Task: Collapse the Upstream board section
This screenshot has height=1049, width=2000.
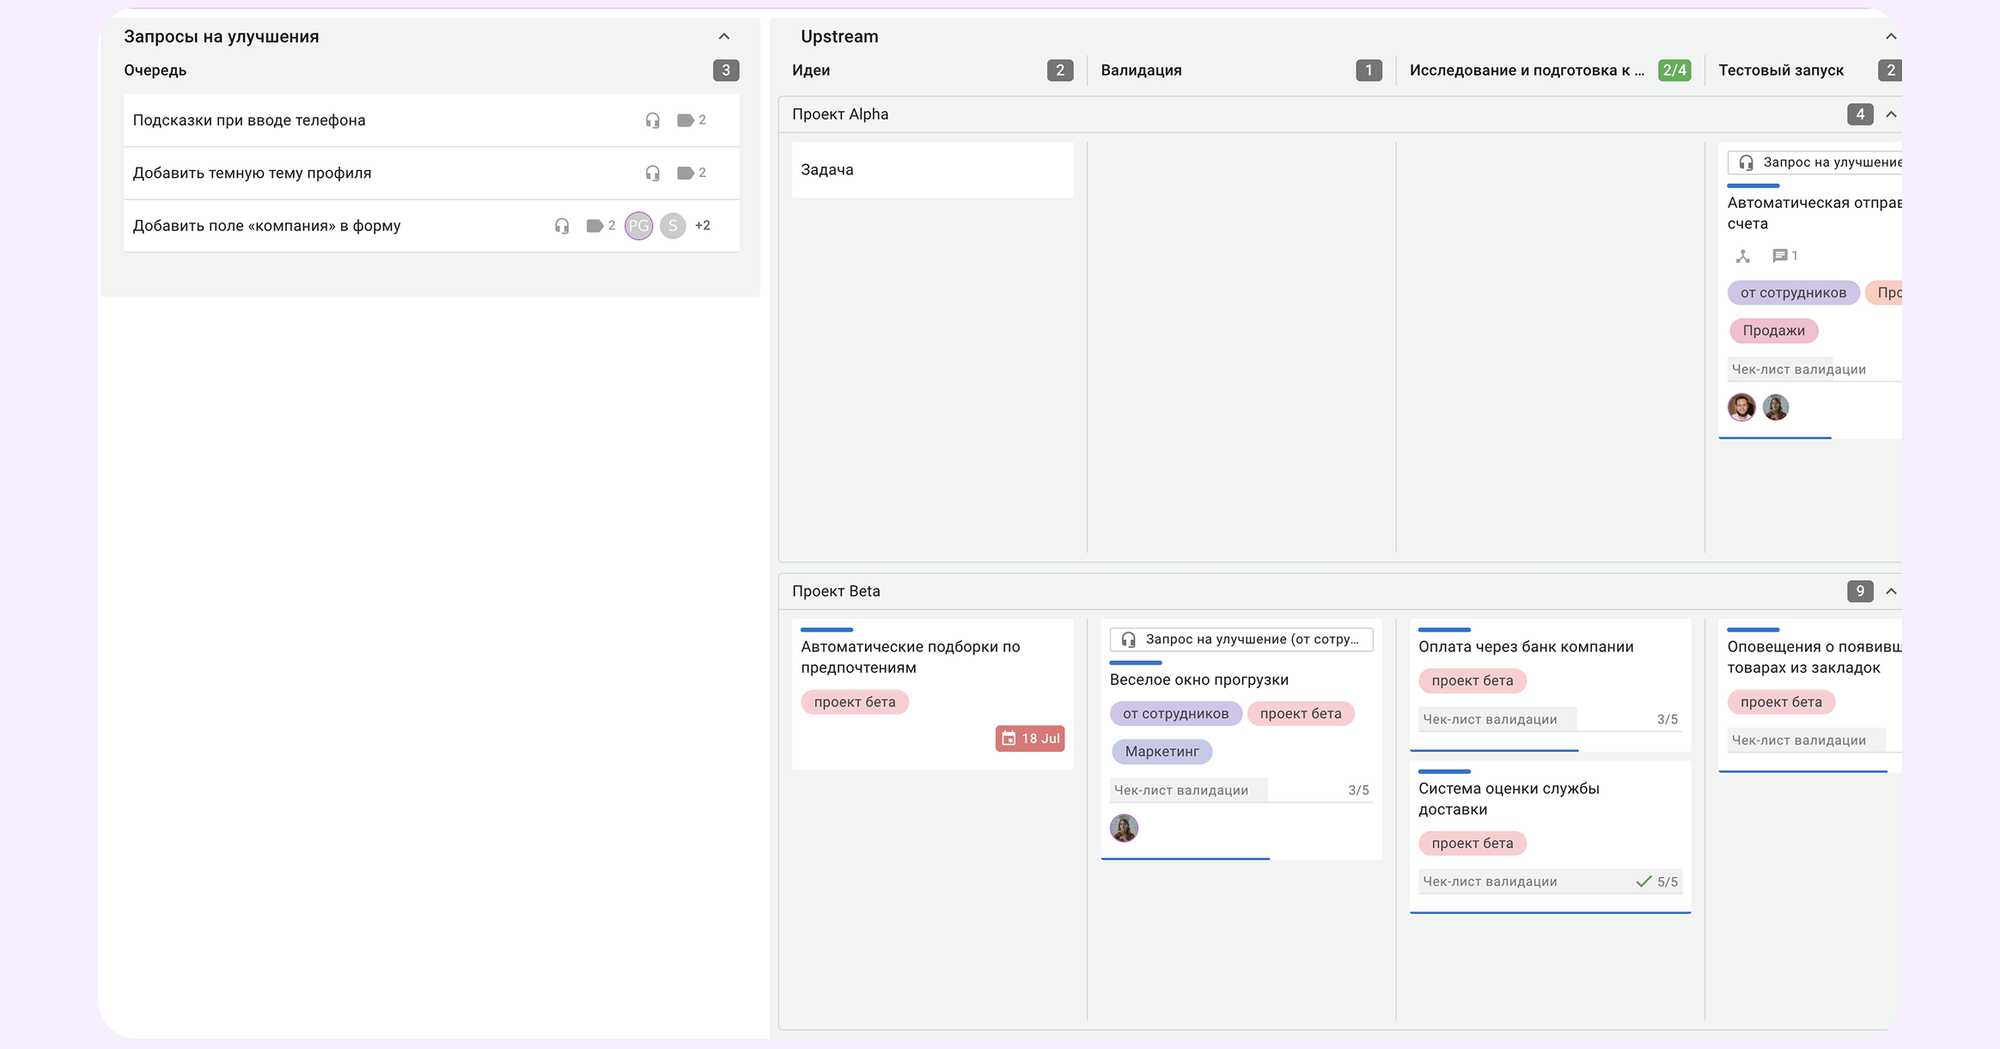Action: pos(1891,37)
